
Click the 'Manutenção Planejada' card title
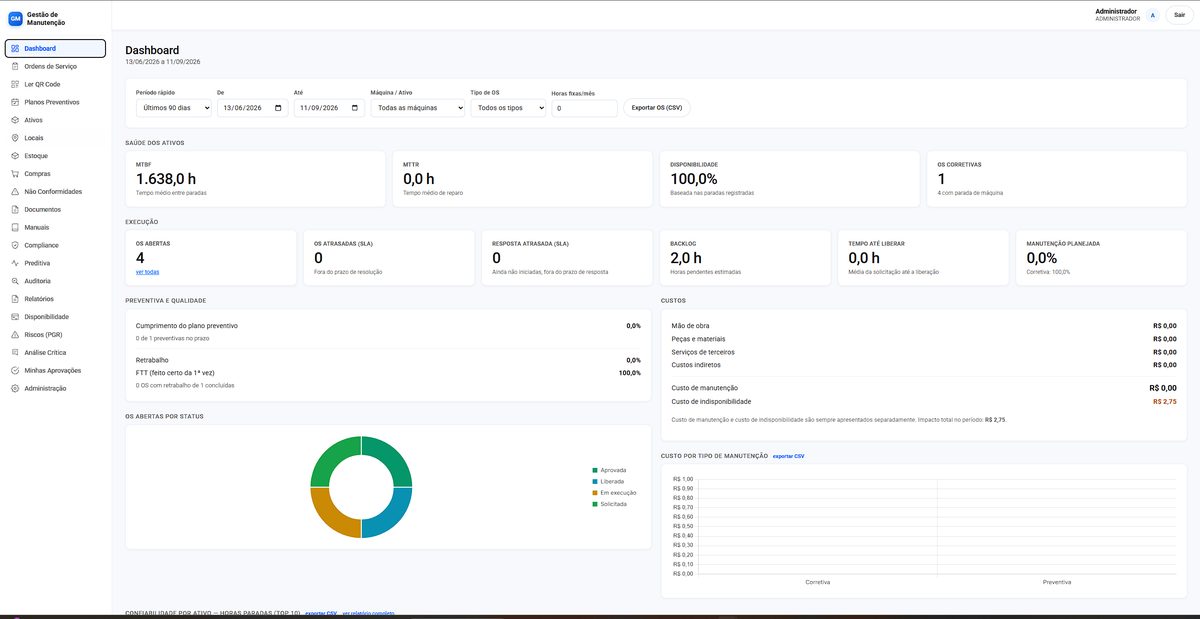1064,243
